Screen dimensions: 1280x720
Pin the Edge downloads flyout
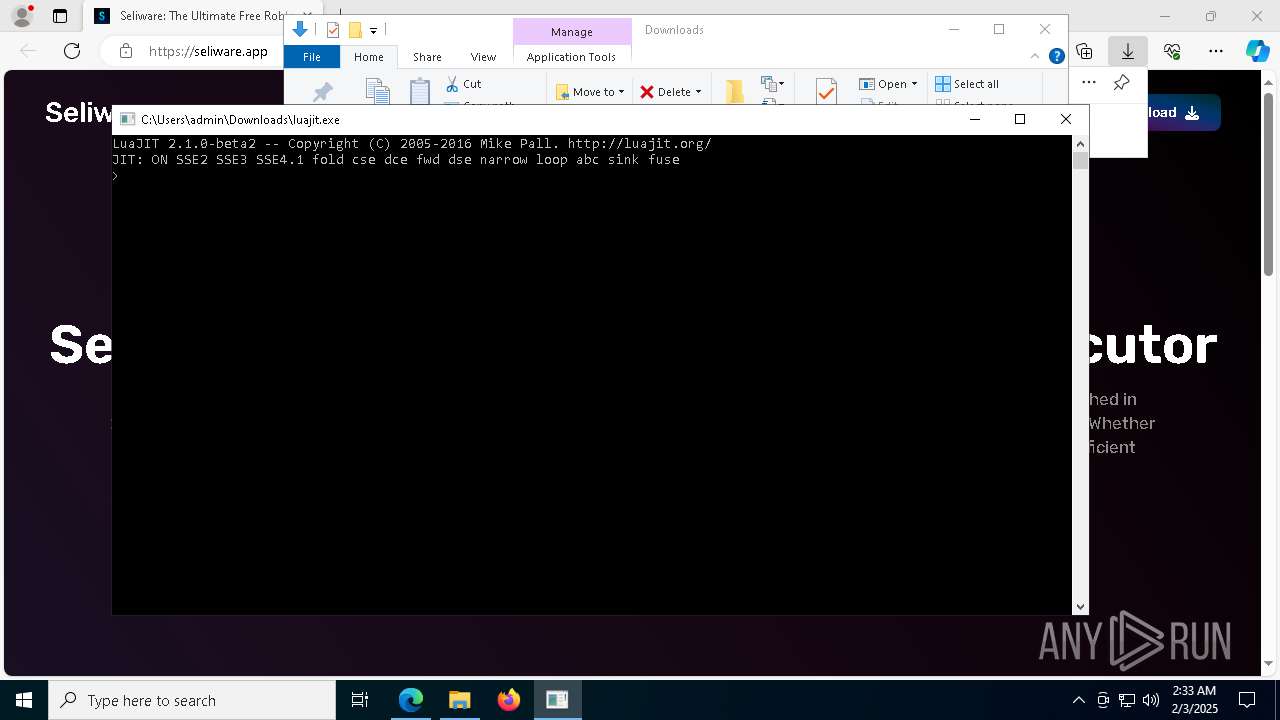click(x=1122, y=82)
